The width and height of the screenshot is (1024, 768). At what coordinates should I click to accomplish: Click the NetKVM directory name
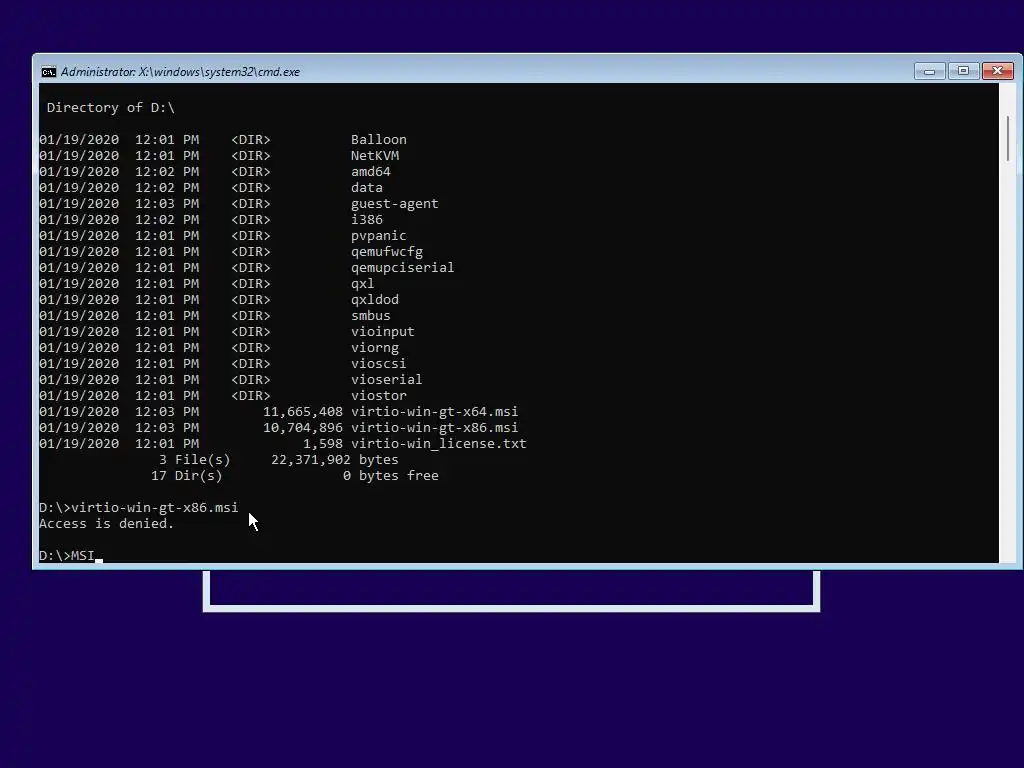375,155
